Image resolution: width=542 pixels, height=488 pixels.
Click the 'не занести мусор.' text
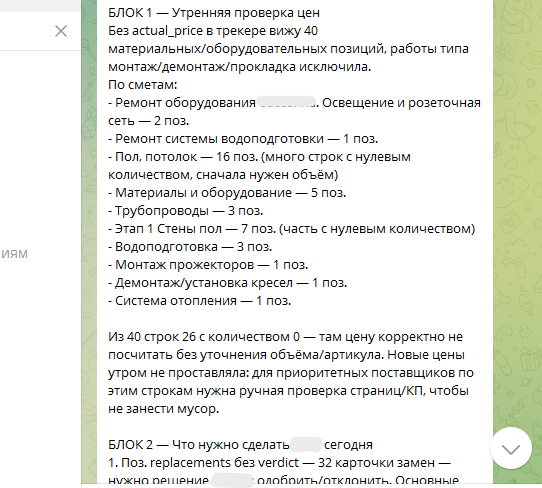tap(163, 409)
